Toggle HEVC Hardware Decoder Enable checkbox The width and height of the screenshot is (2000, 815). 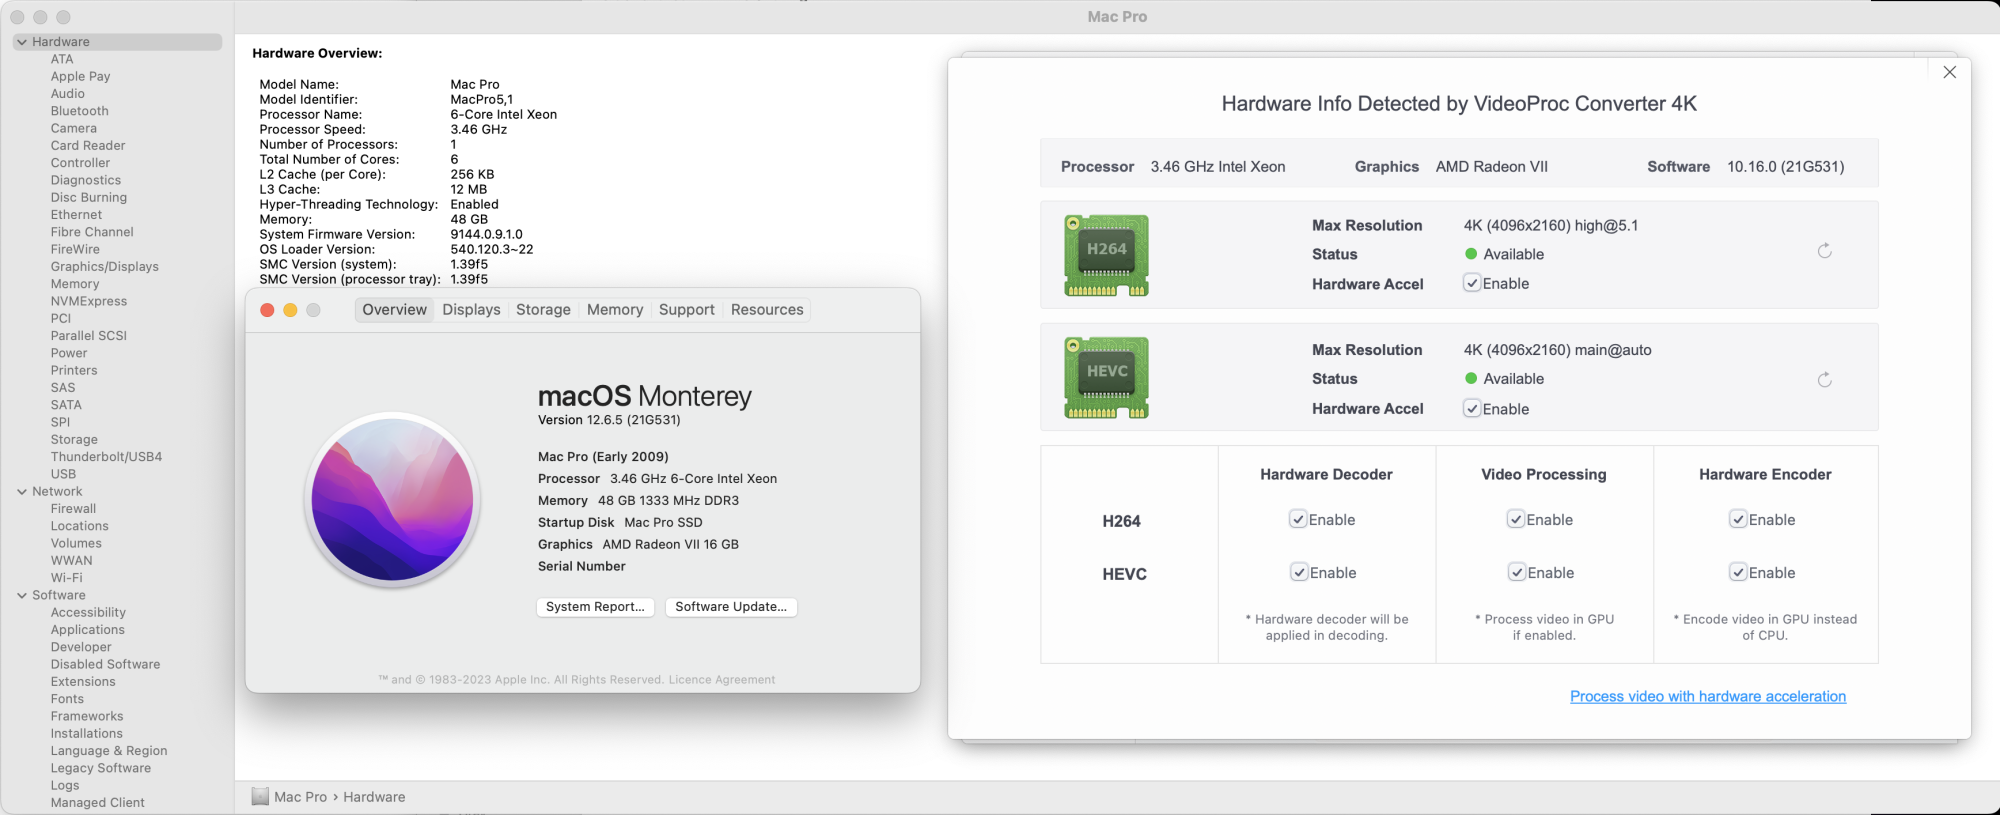(1298, 572)
